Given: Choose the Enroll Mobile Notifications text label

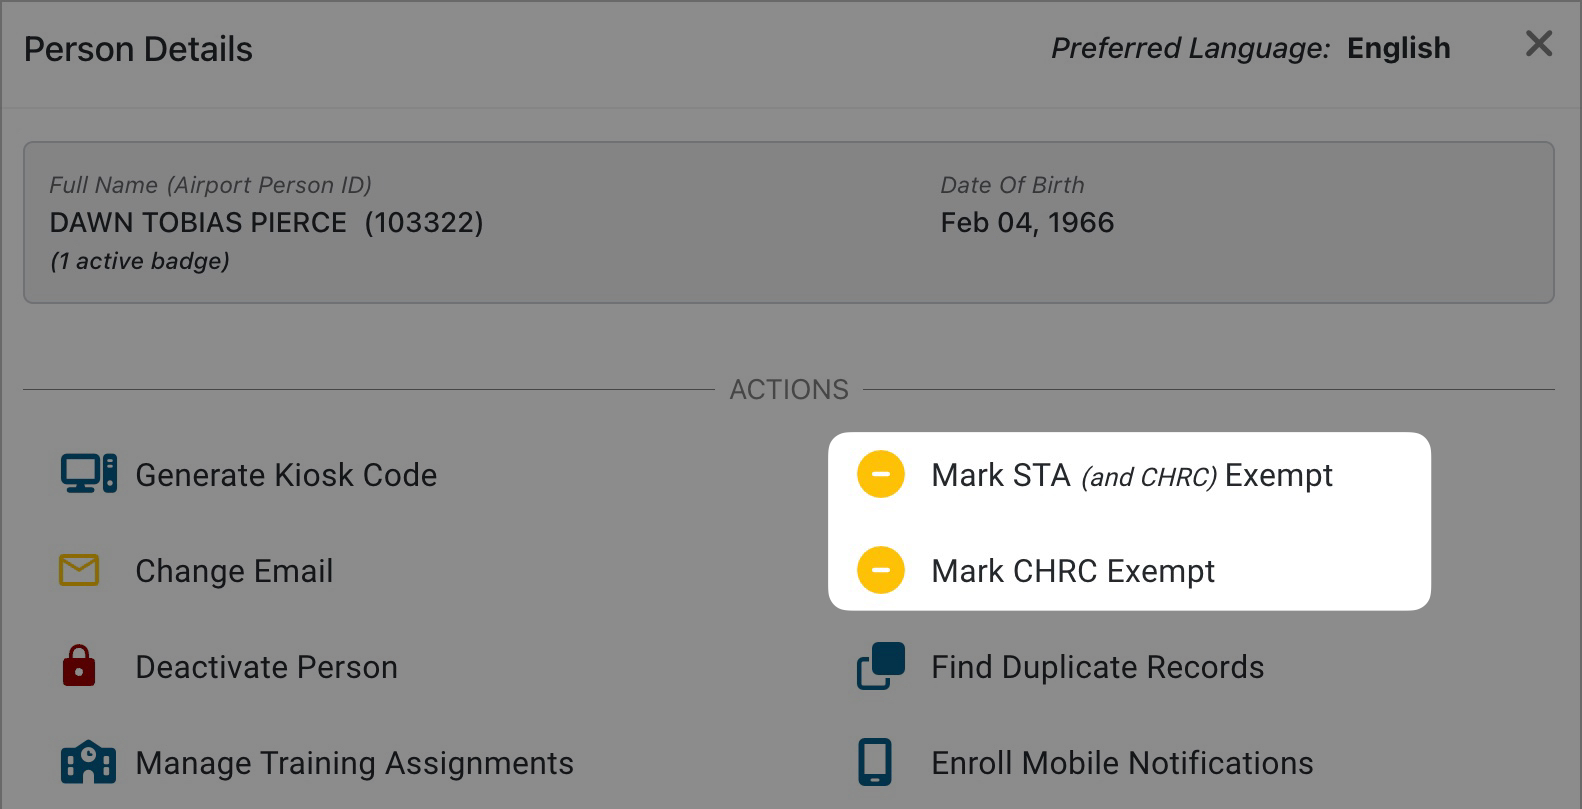Looking at the screenshot, I should click(1122, 763).
